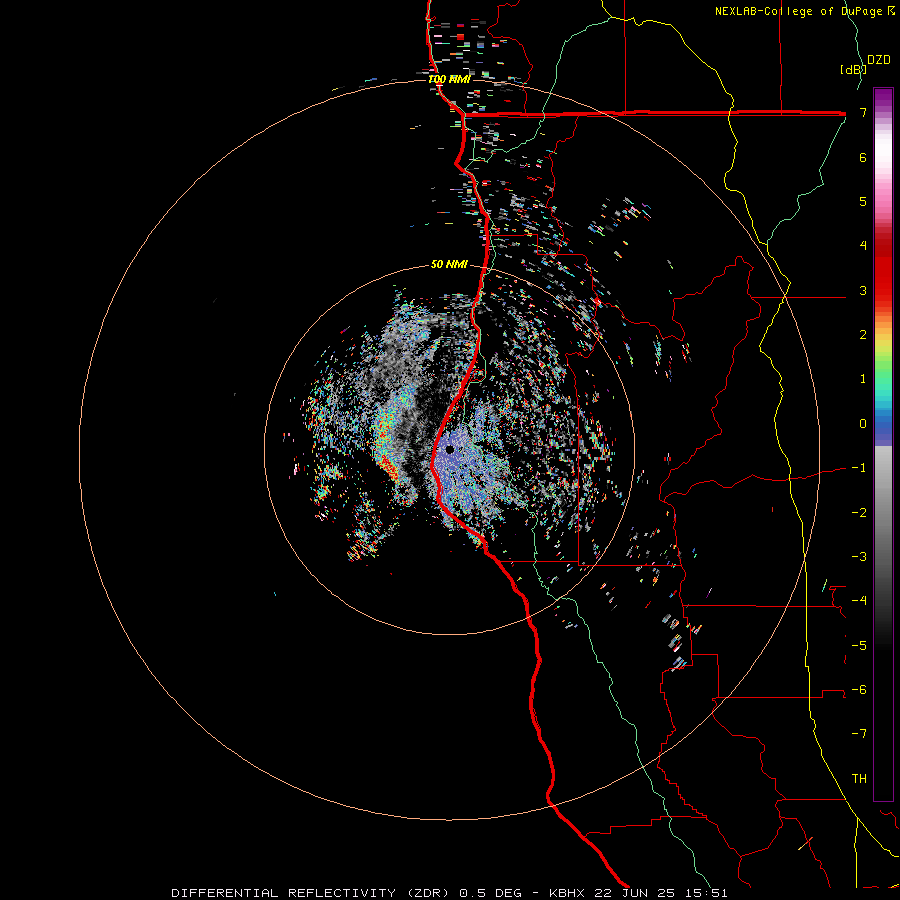The height and width of the screenshot is (900, 900).
Task: Click the colorbar value label '-6'
Action: [859, 690]
